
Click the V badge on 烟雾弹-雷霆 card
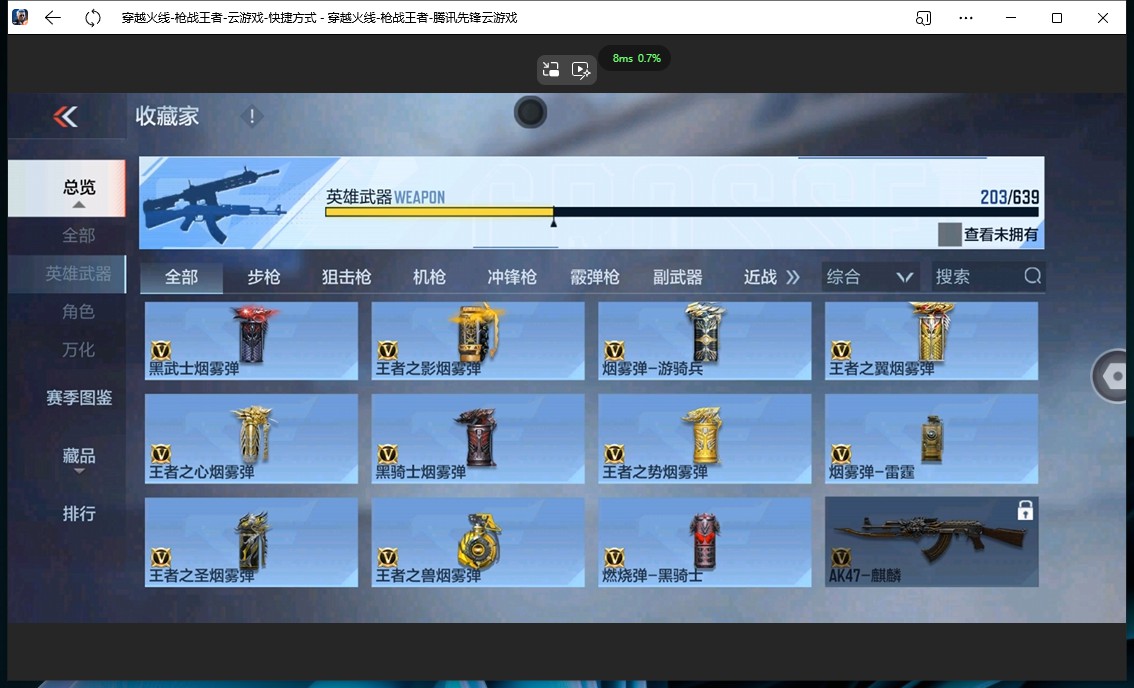(x=840, y=454)
